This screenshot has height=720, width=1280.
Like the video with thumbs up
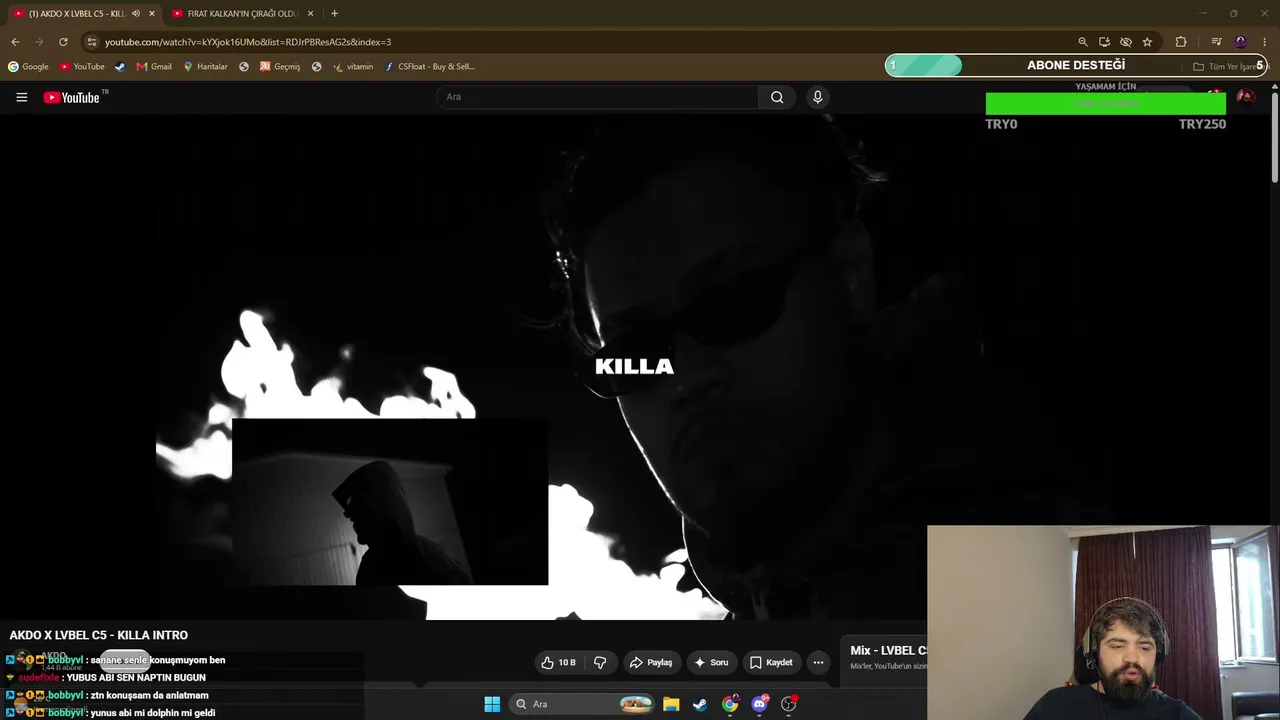click(x=559, y=662)
